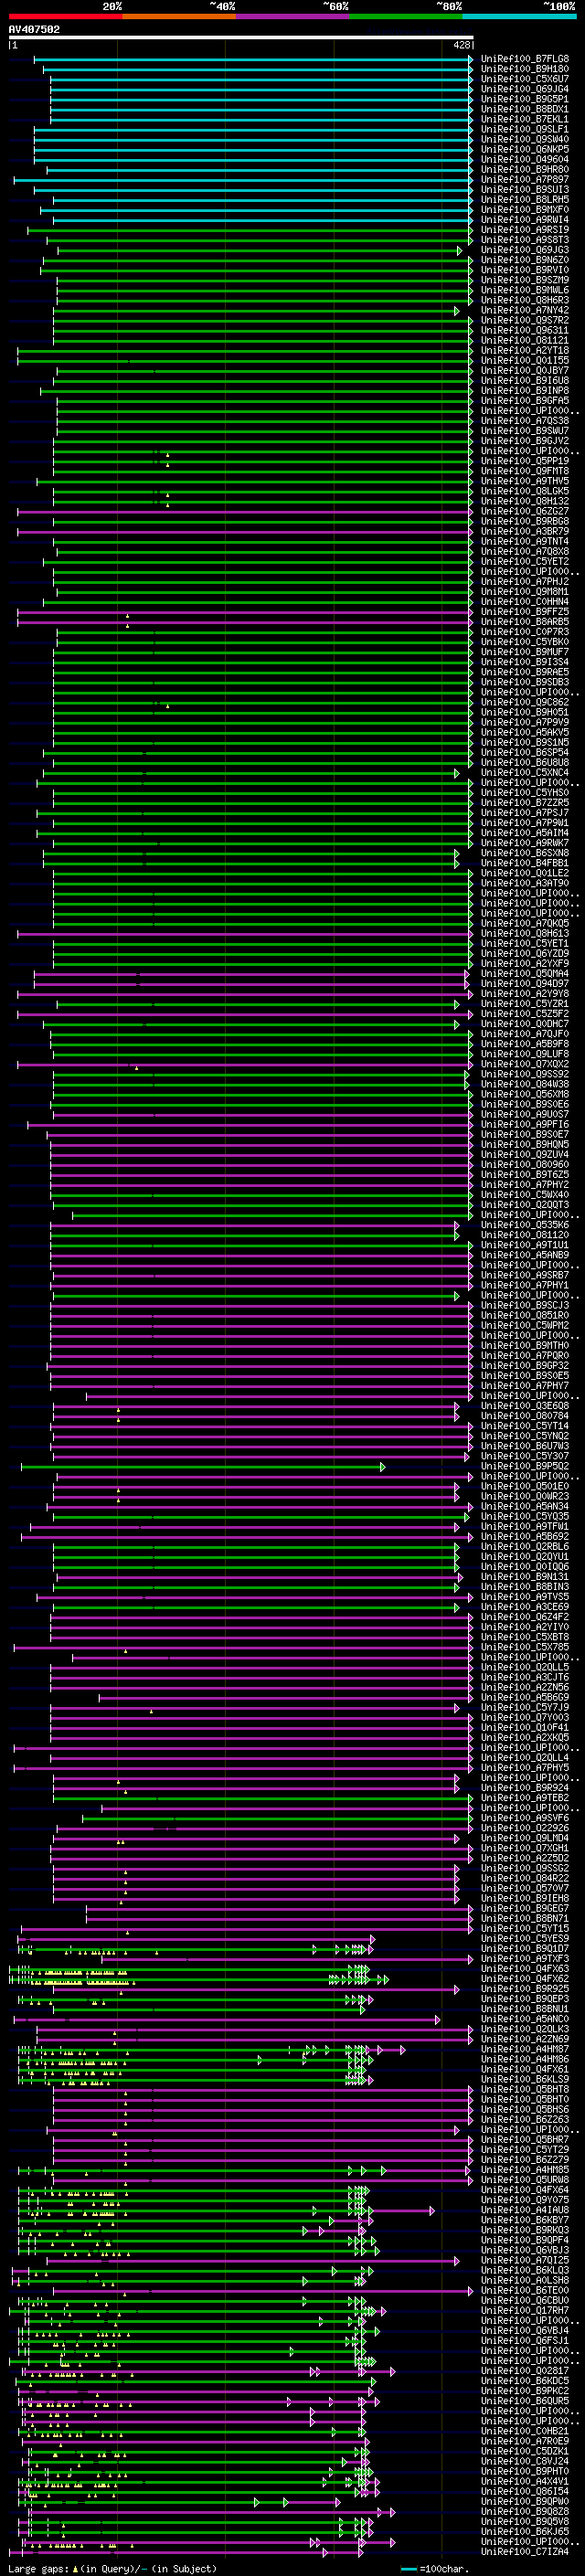This screenshot has height=2576, width=585.
Task: Open hit UniRef100_Q4FX62
Action: (x=524, y=1978)
